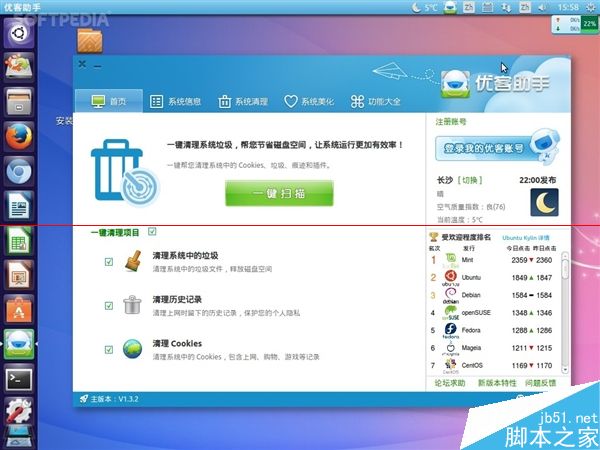The height and width of the screenshot is (450, 600).
Task: Toggle the 一键清理项目 select-all checkbox
Action: (x=152, y=232)
